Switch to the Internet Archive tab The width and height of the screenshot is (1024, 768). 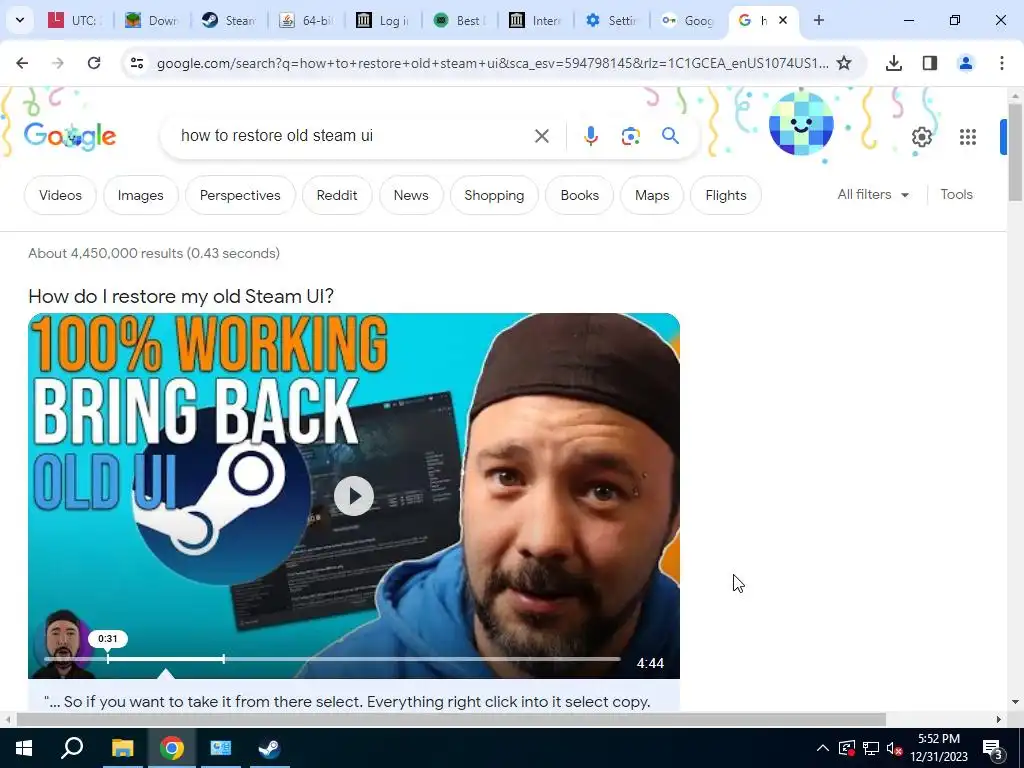pyautogui.click(x=536, y=20)
